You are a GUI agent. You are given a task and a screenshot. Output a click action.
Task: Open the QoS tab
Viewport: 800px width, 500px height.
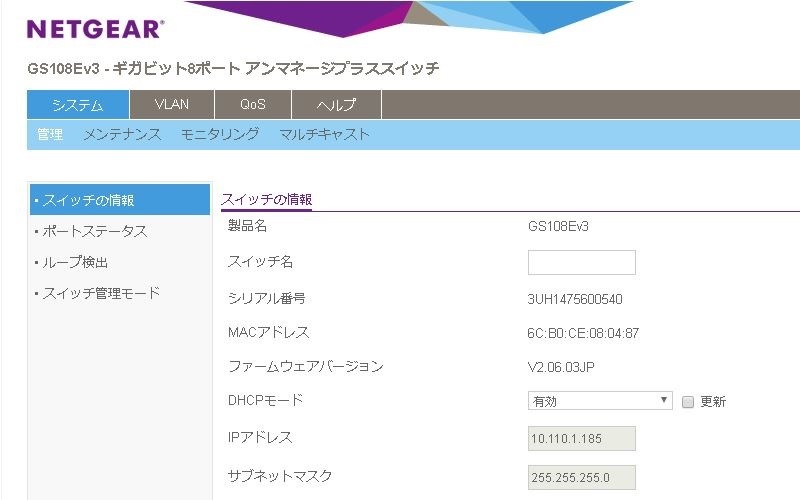click(x=253, y=105)
